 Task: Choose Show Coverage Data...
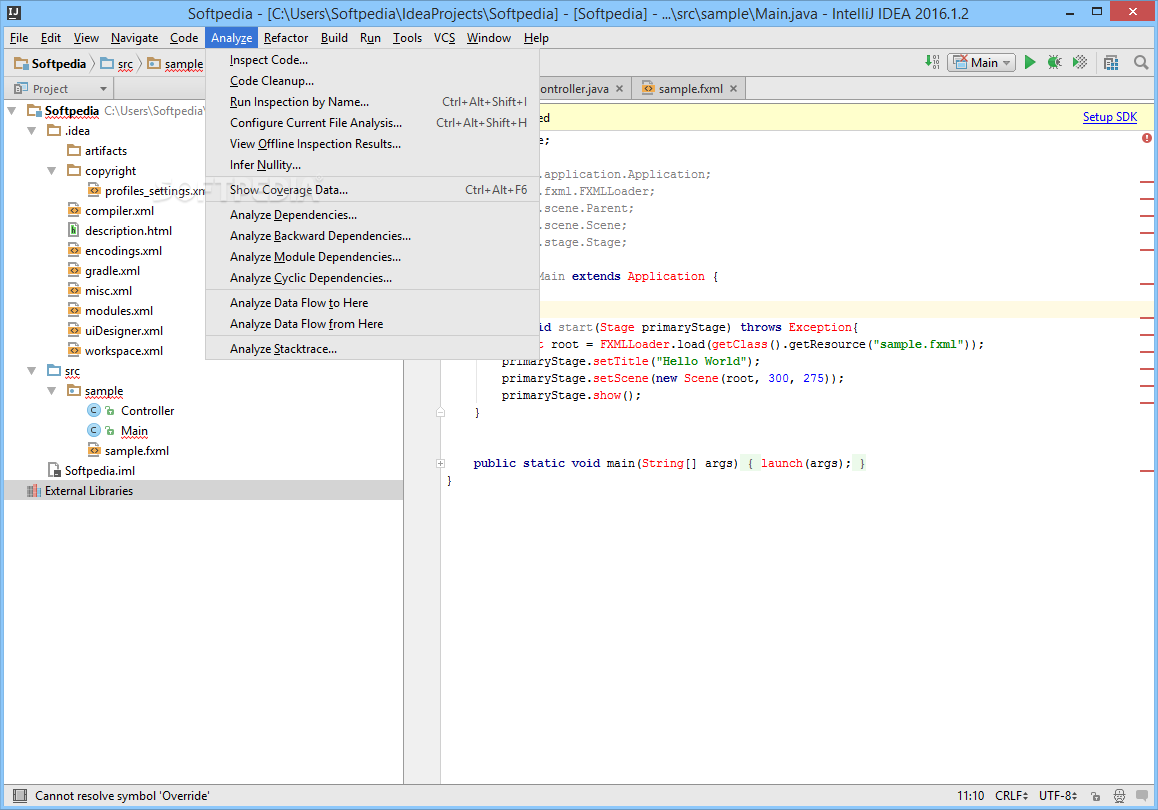372,190
